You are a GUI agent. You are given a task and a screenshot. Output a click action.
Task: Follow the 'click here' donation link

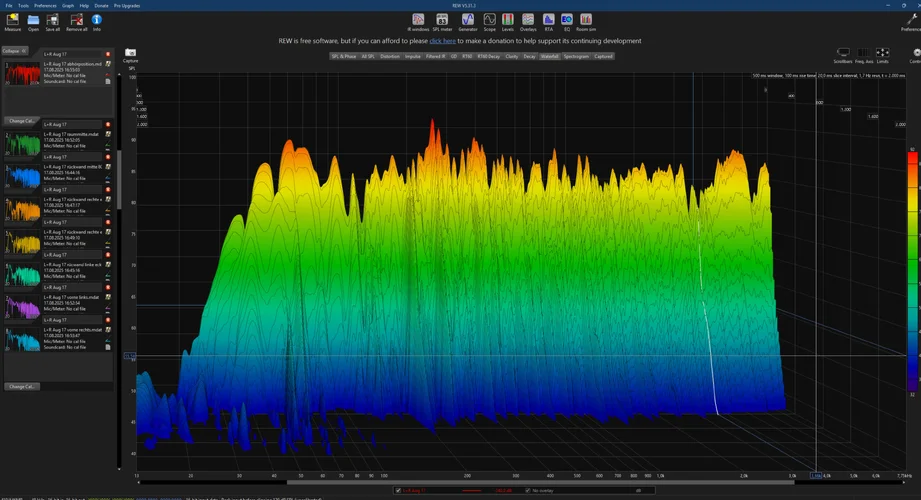442,41
